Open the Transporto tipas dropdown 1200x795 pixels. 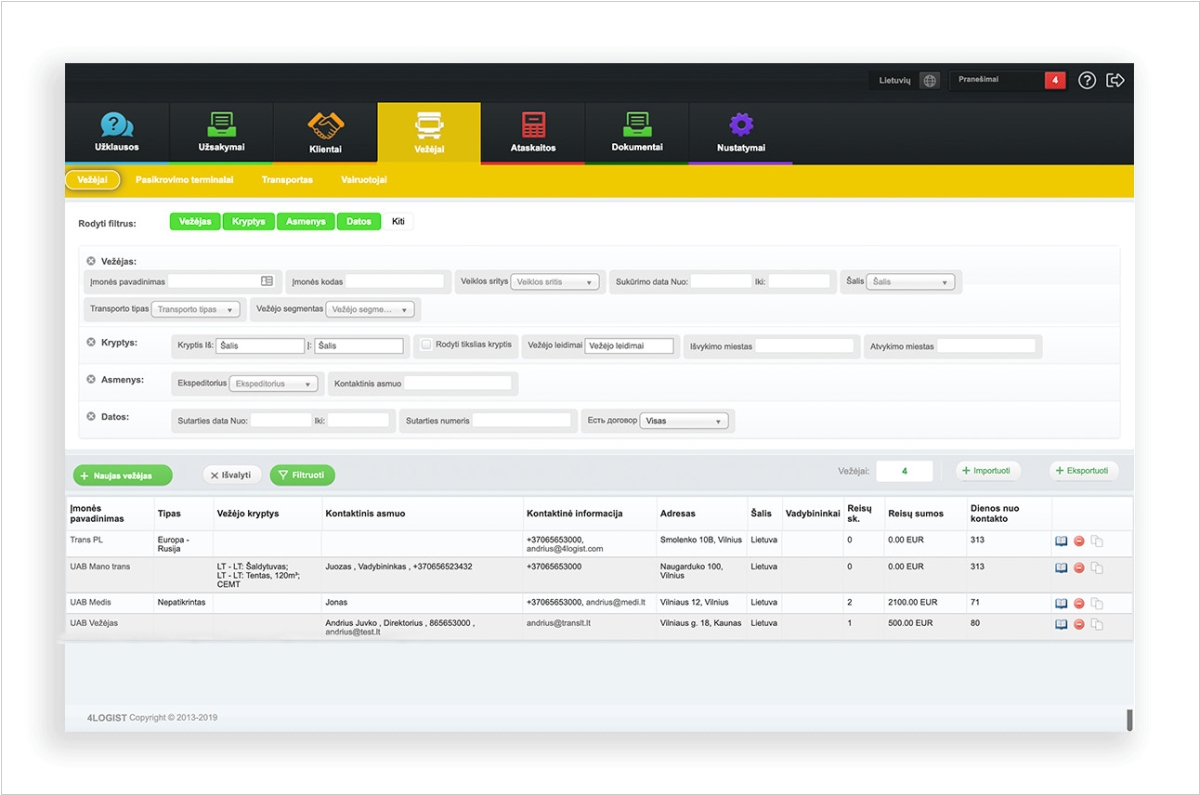point(196,310)
